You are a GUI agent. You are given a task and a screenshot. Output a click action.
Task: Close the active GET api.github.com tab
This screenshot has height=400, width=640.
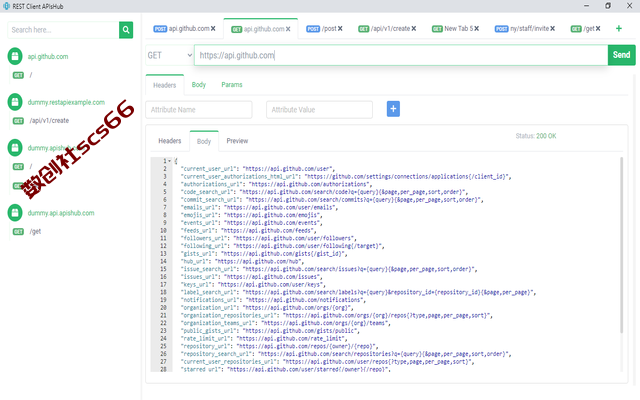pyautogui.click(x=288, y=29)
